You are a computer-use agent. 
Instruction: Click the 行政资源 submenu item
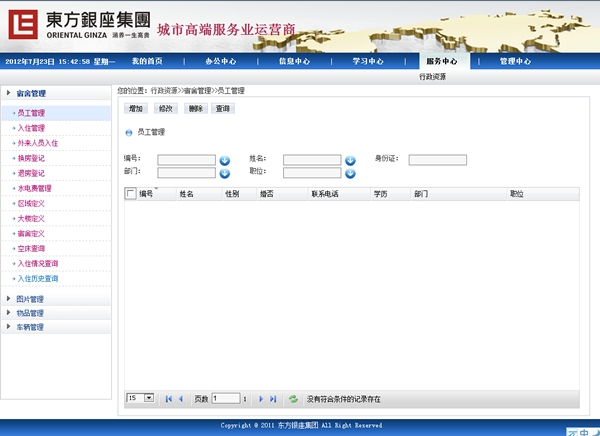tap(432, 77)
